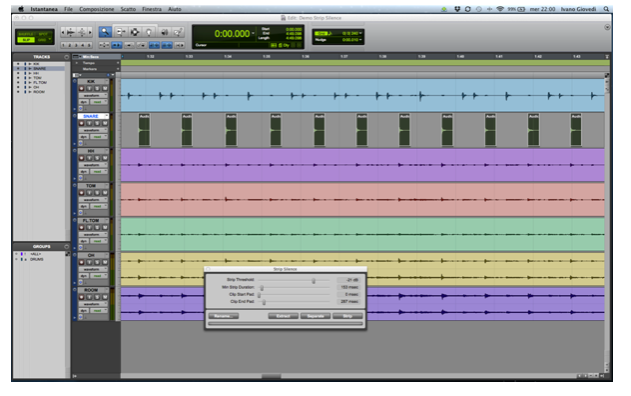Viewport: 631px width, 396px height.
Task: Solo the KIK track
Action: tap(97, 89)
